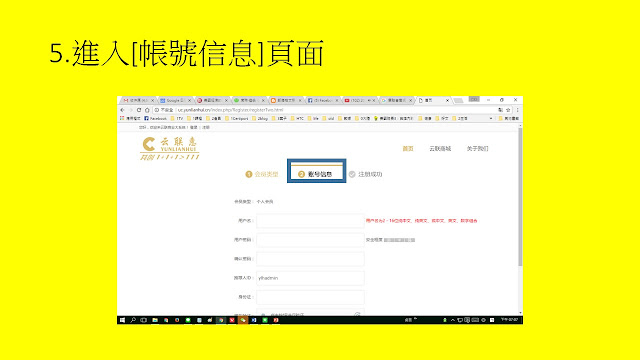Click the password strength indicator bar

tap(399, 240)
